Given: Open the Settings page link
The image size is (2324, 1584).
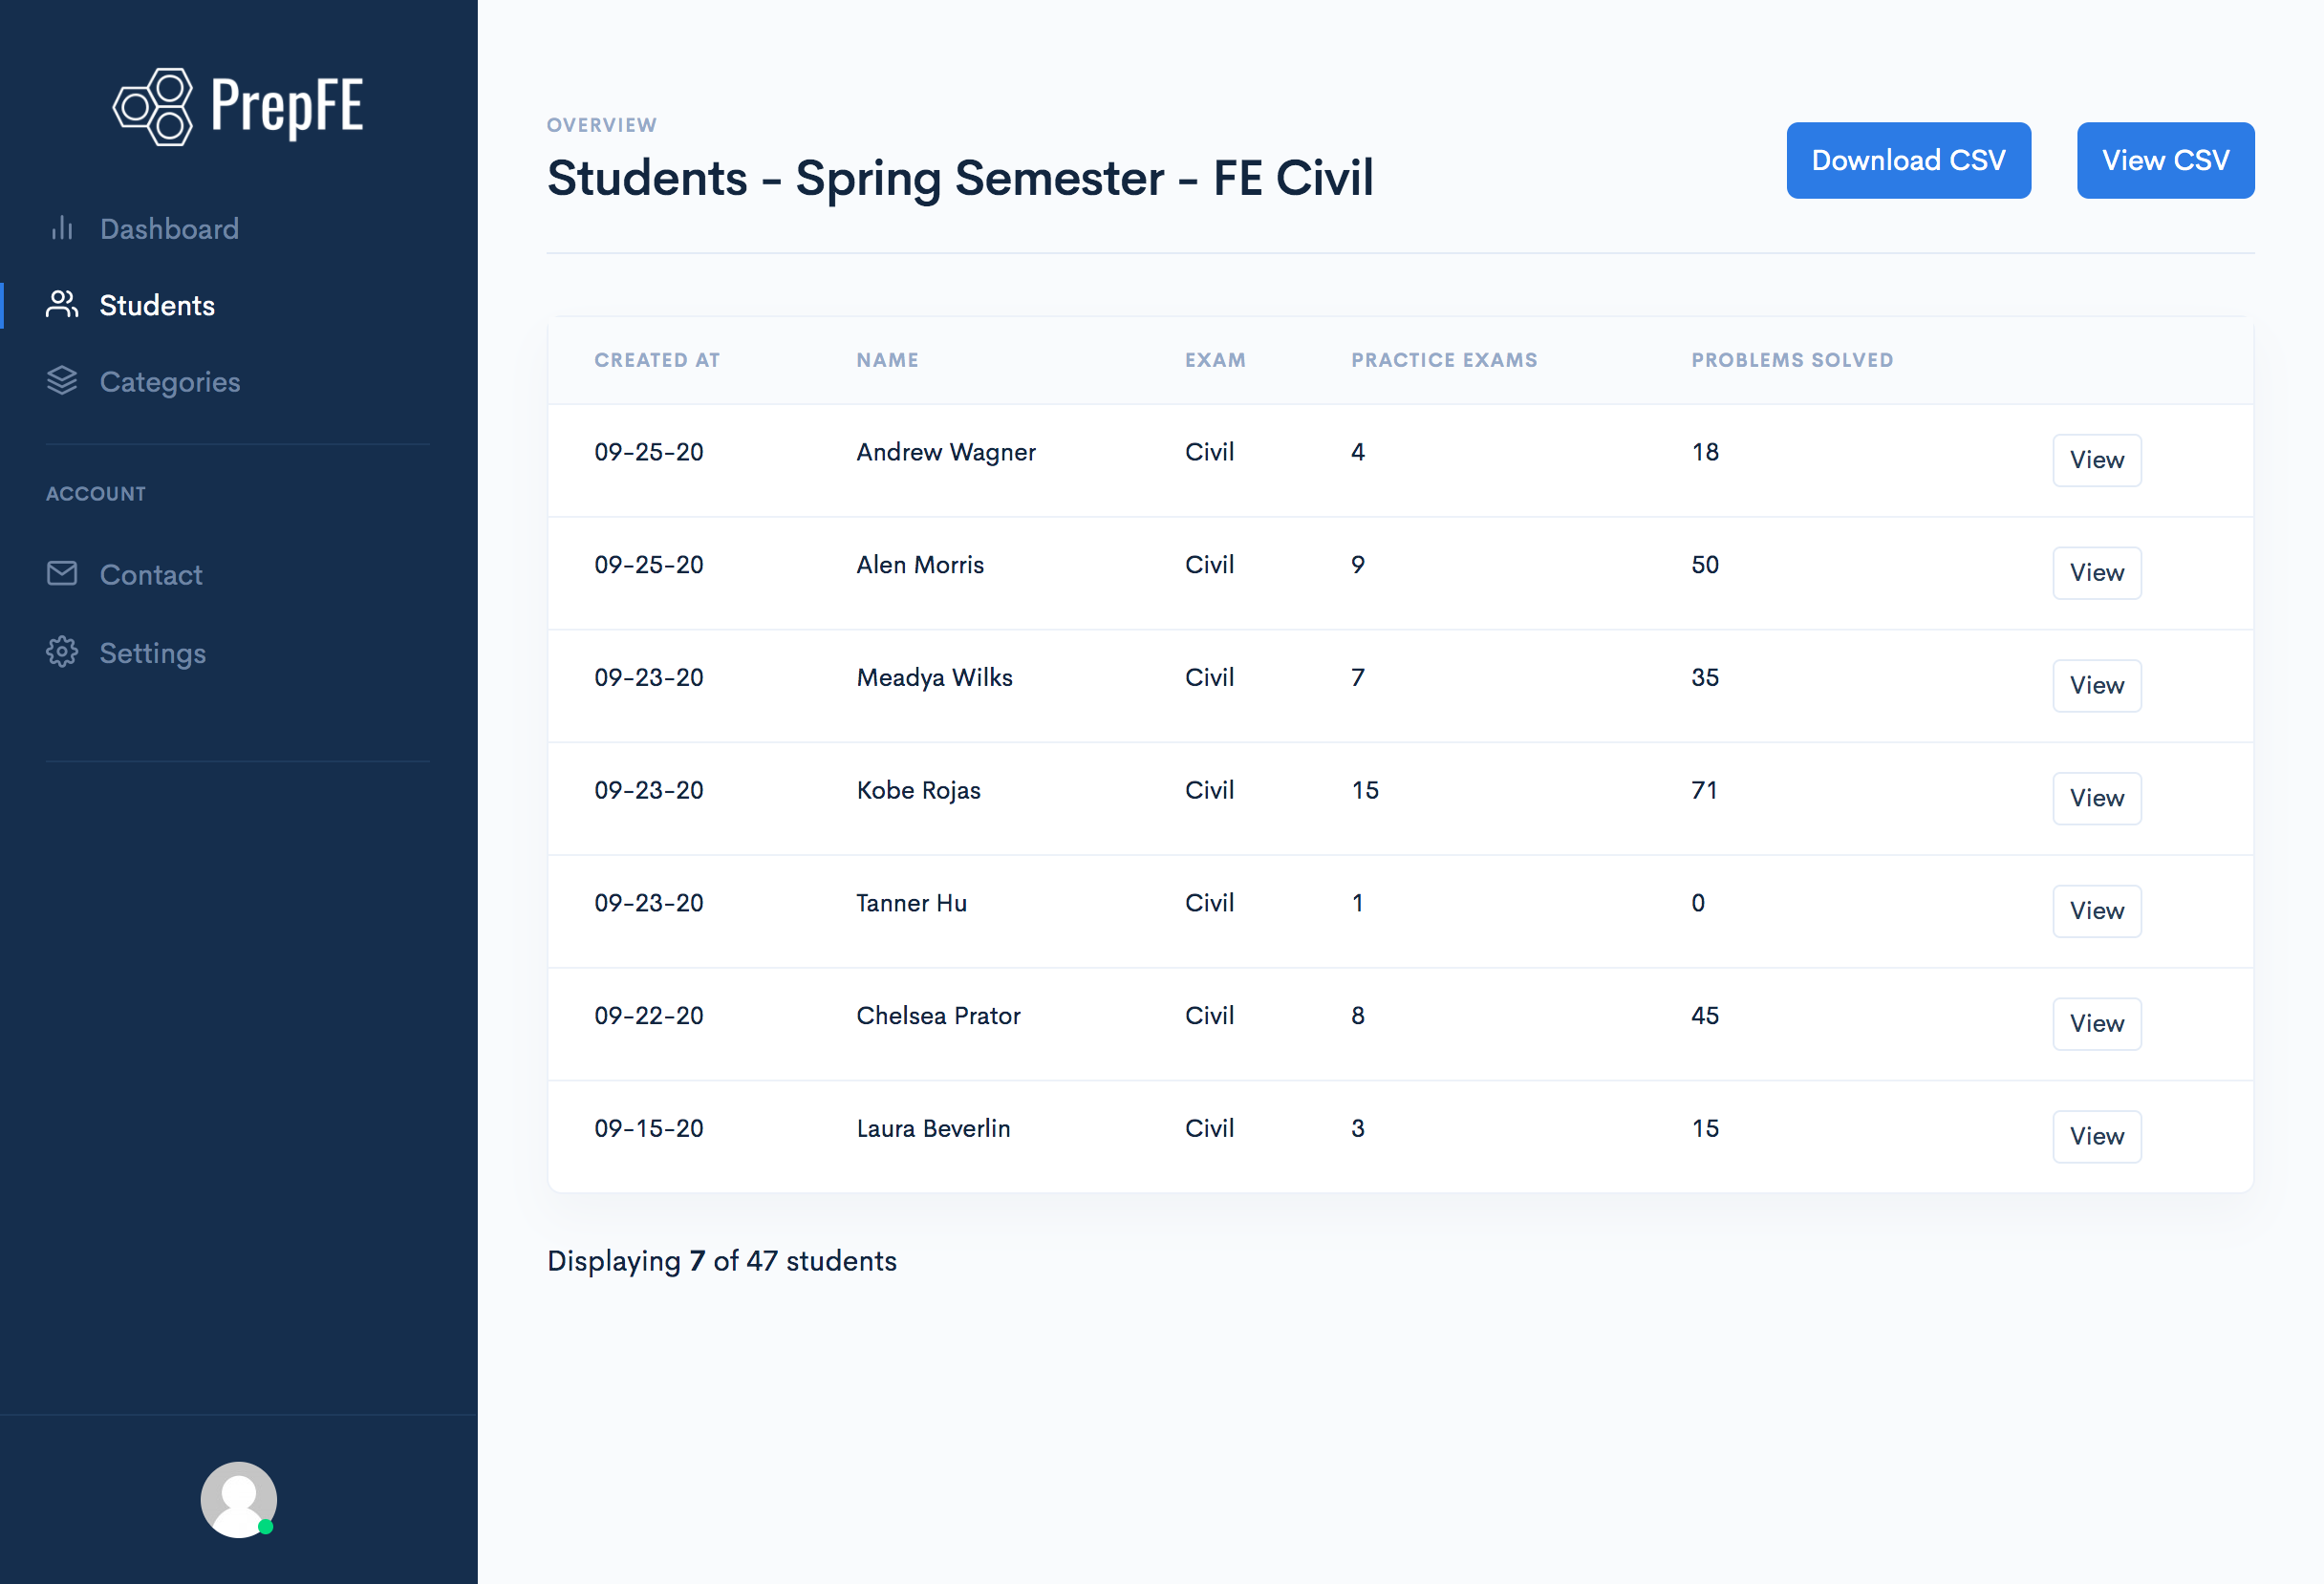Looking at the screenshot, I should pos(152,653).
